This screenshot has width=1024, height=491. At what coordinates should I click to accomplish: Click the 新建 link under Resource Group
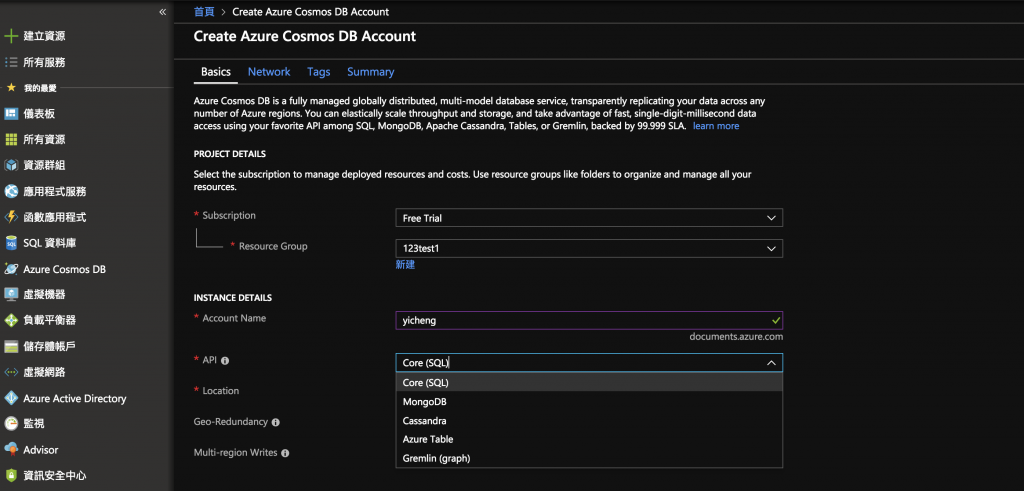[405, 265]
